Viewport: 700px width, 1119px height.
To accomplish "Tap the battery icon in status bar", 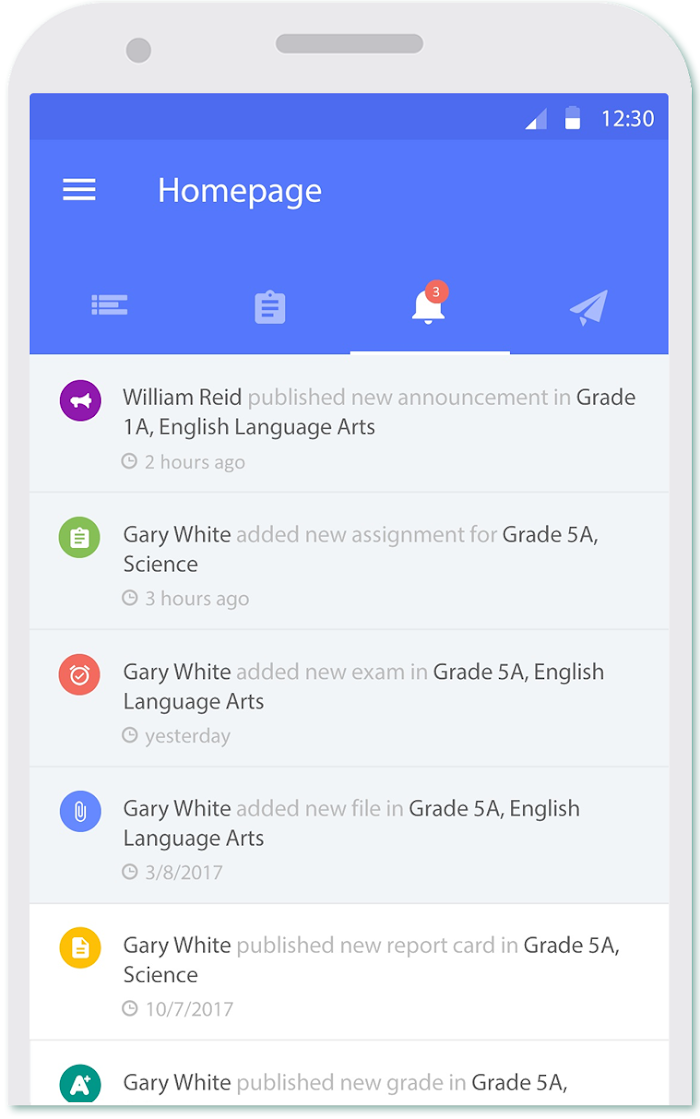I will 572,118.
